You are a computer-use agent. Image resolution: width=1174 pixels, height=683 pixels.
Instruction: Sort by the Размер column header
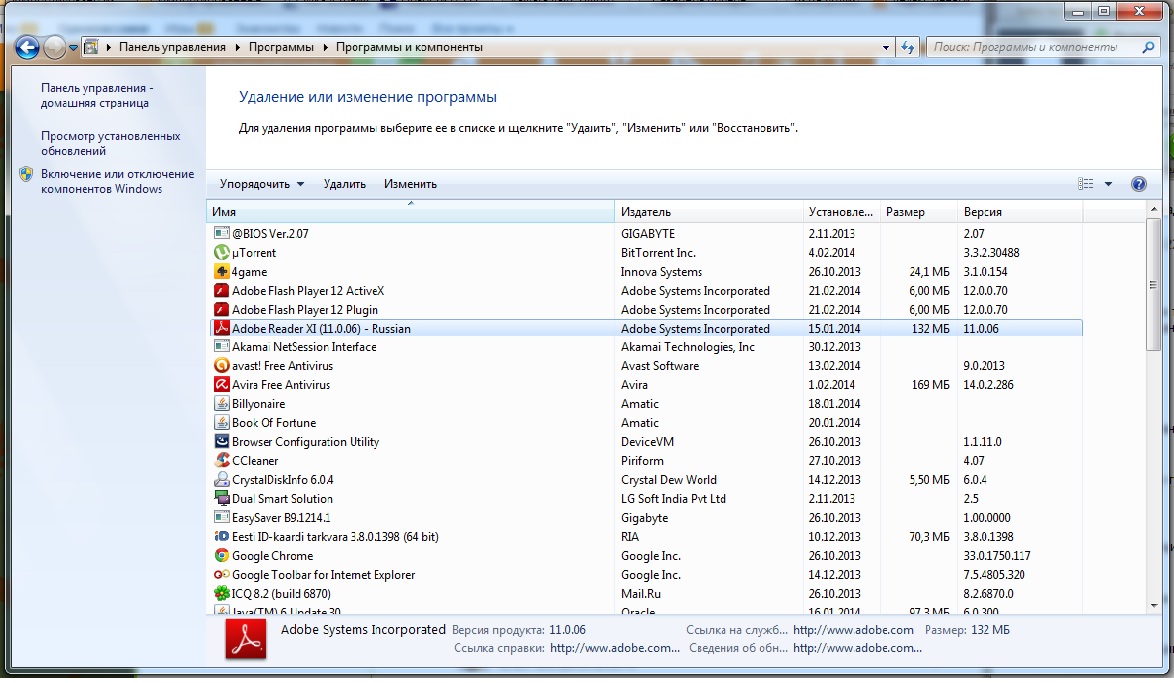(x=919, y=212)
